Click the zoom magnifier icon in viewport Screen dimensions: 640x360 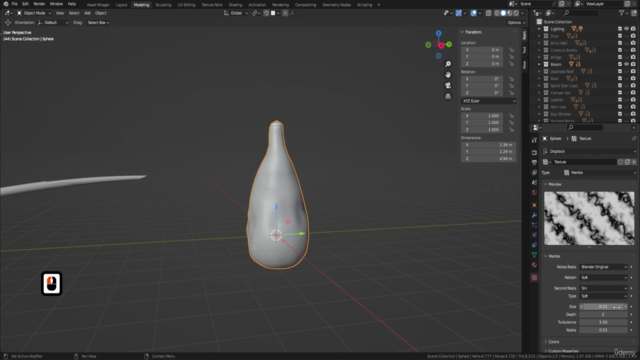[x=448, y=64]
